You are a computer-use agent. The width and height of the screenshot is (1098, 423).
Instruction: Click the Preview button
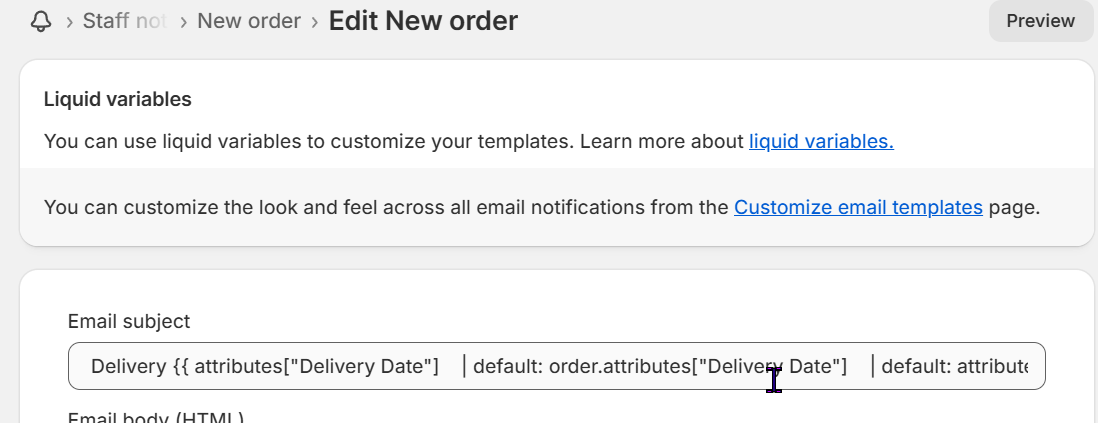[1041, 21]
